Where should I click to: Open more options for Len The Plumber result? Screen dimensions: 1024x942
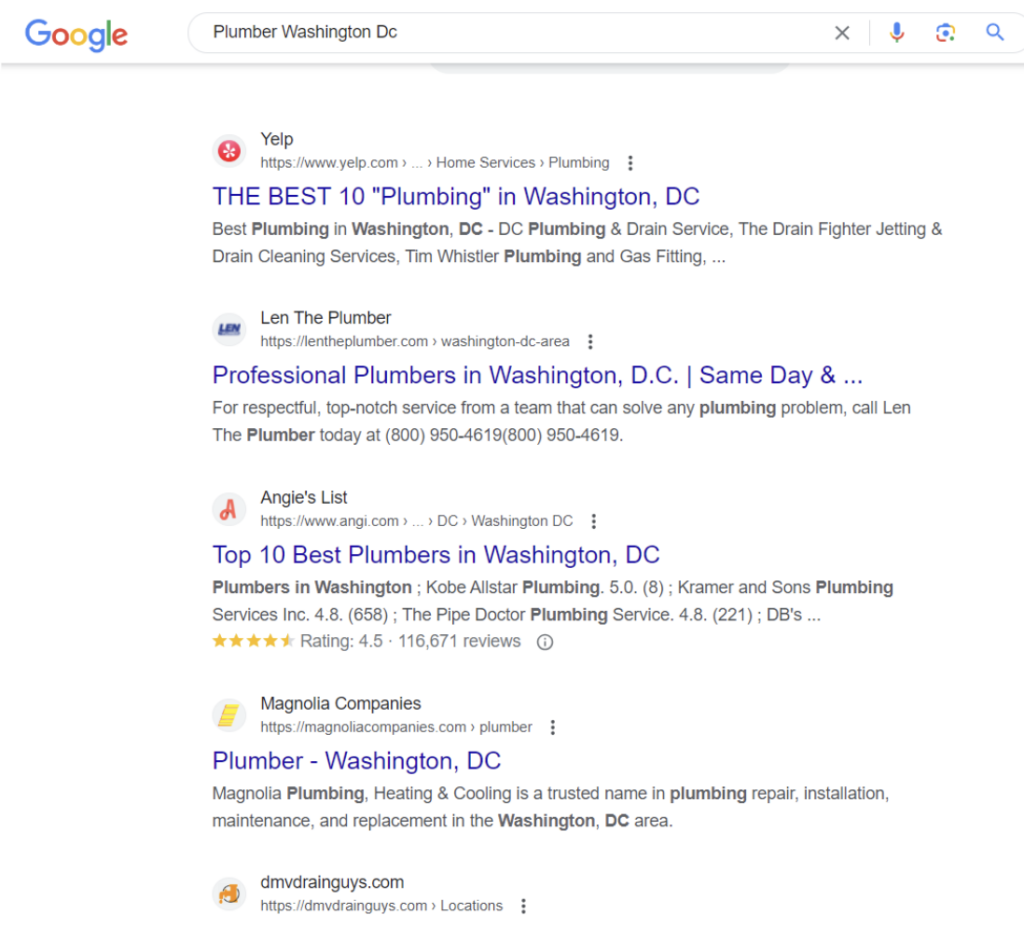590,341
